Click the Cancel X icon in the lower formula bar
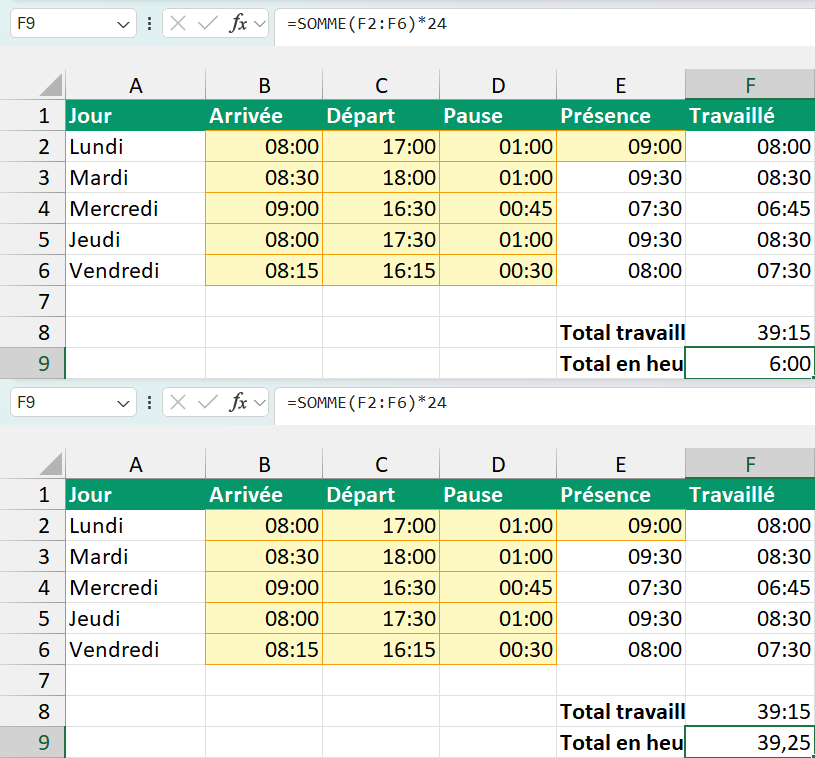Image resolution: width=815 pixels, height=758 pixels. click(178, 402)
